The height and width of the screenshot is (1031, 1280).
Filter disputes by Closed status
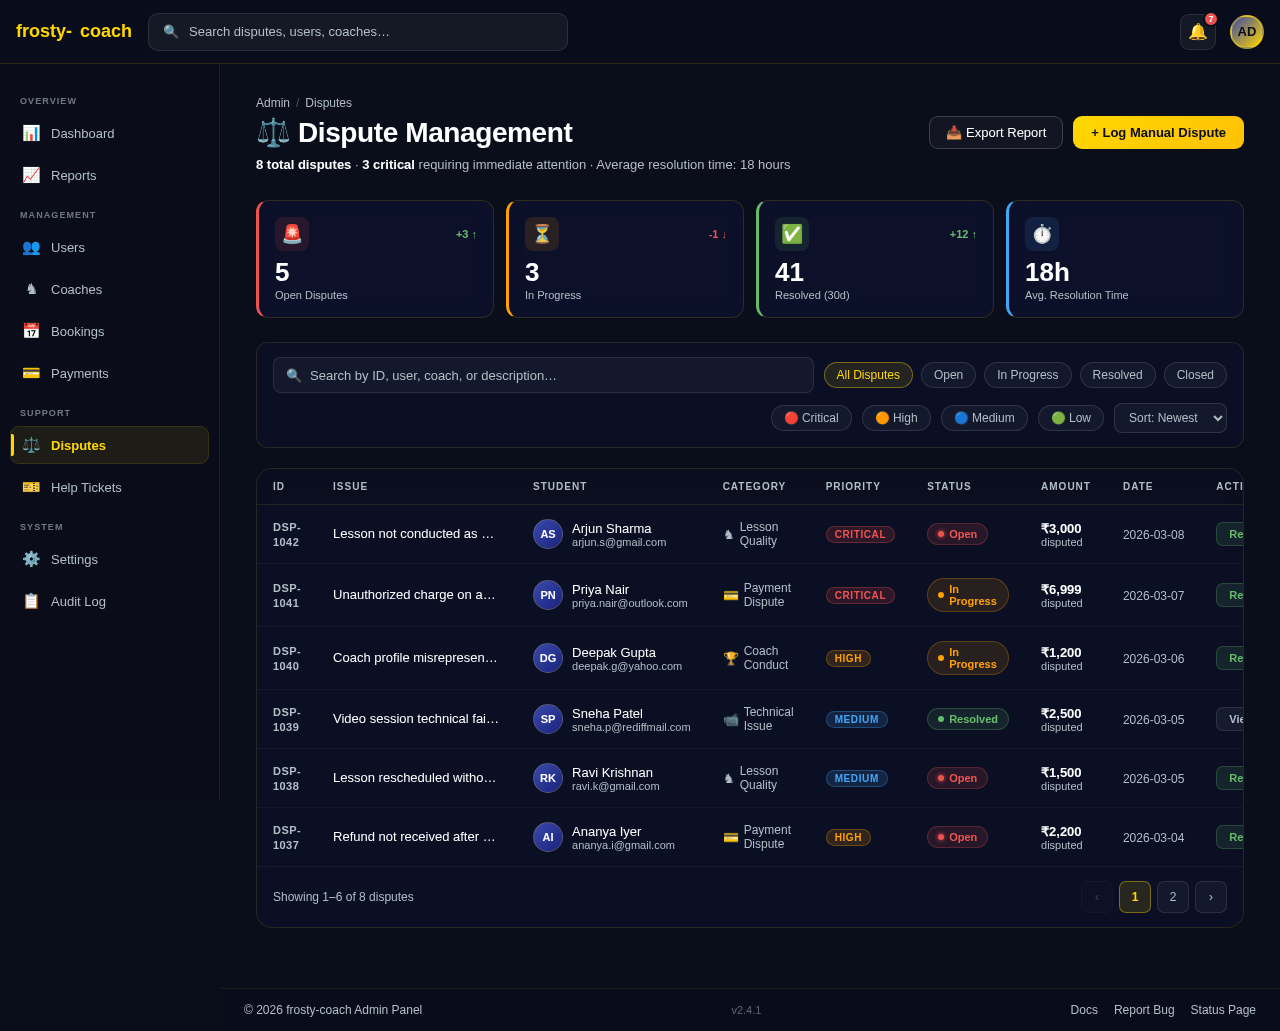click(1195, 375)
